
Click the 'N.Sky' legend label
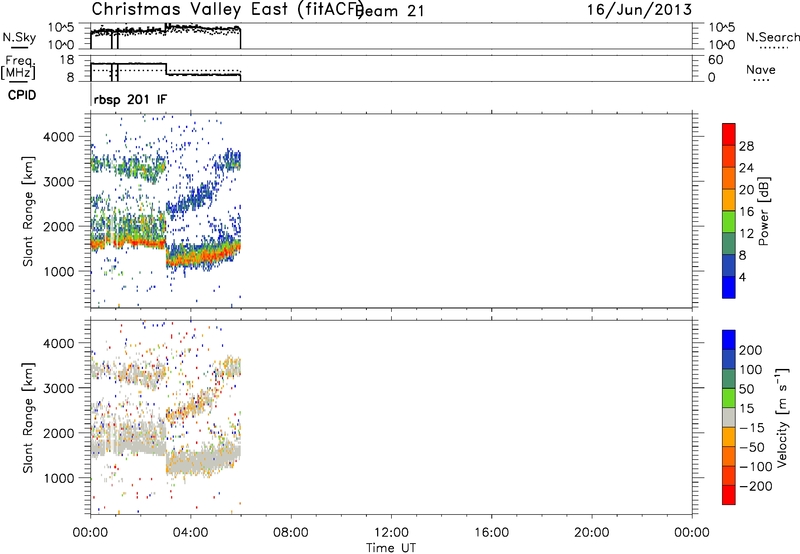(19, 37)
